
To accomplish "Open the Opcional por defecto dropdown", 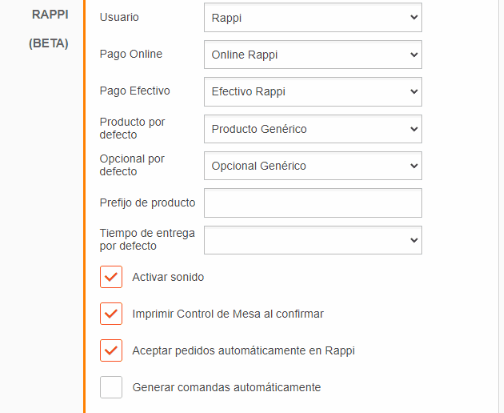I will (313, 166).
